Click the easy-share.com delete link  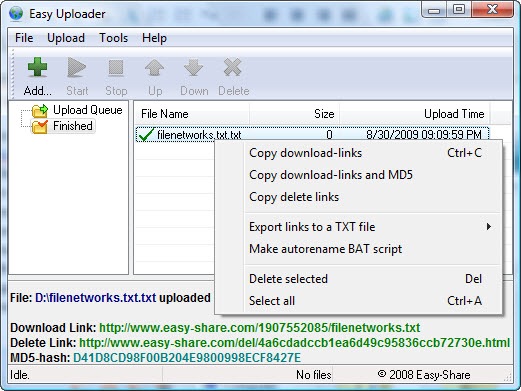(294, 343)
